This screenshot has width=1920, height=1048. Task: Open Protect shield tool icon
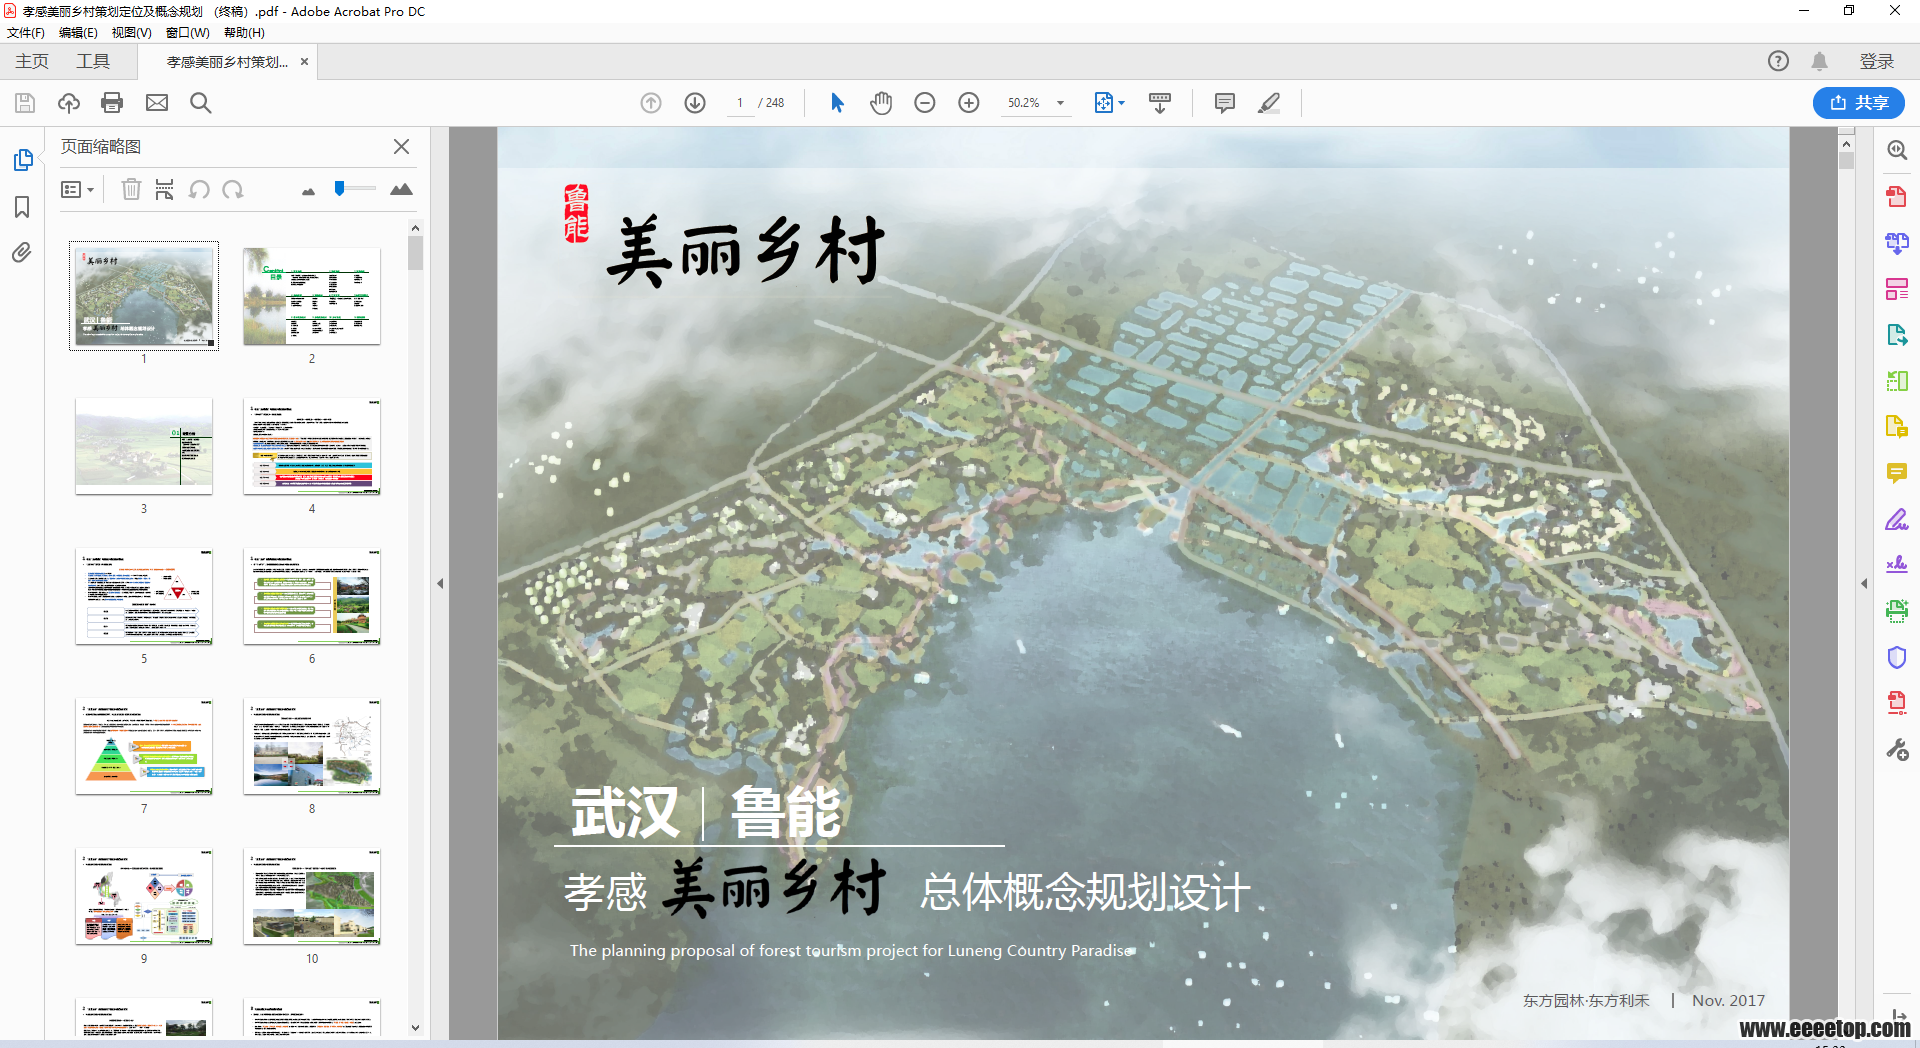1896,657
